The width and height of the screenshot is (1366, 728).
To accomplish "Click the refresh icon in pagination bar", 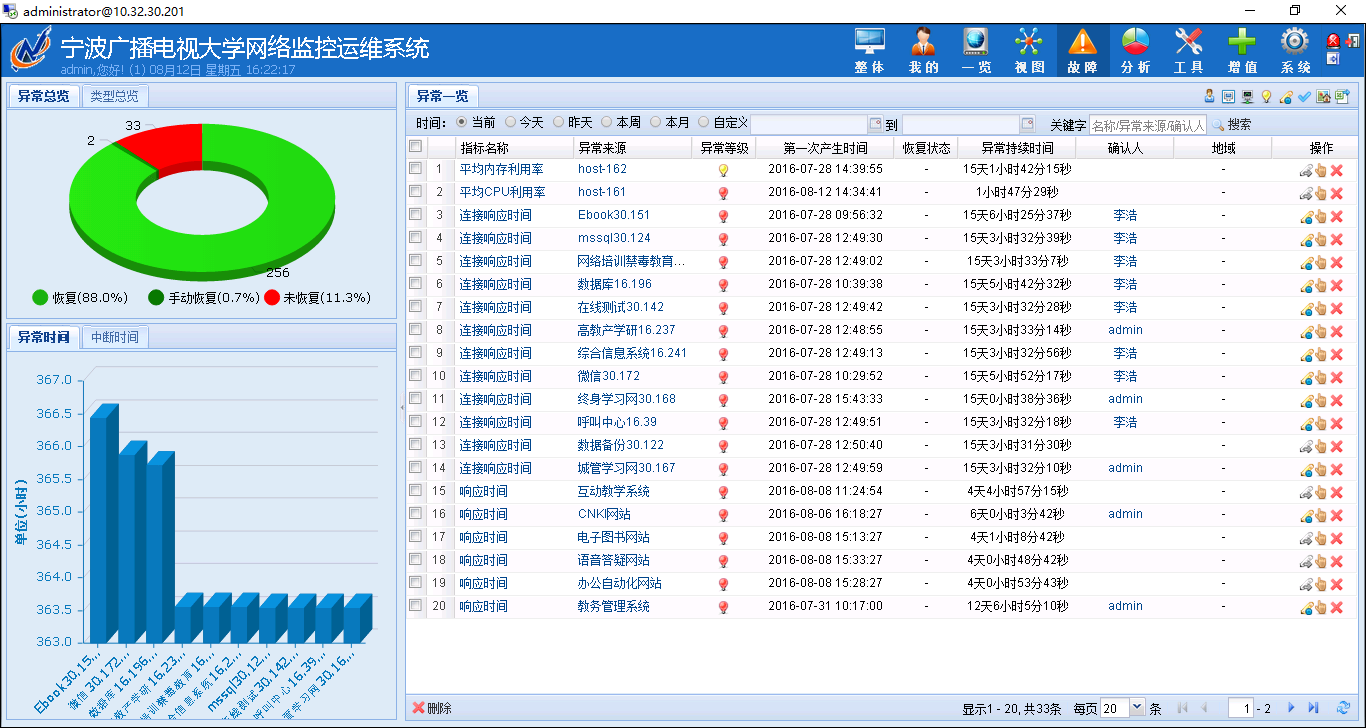I will [1343, 708].
